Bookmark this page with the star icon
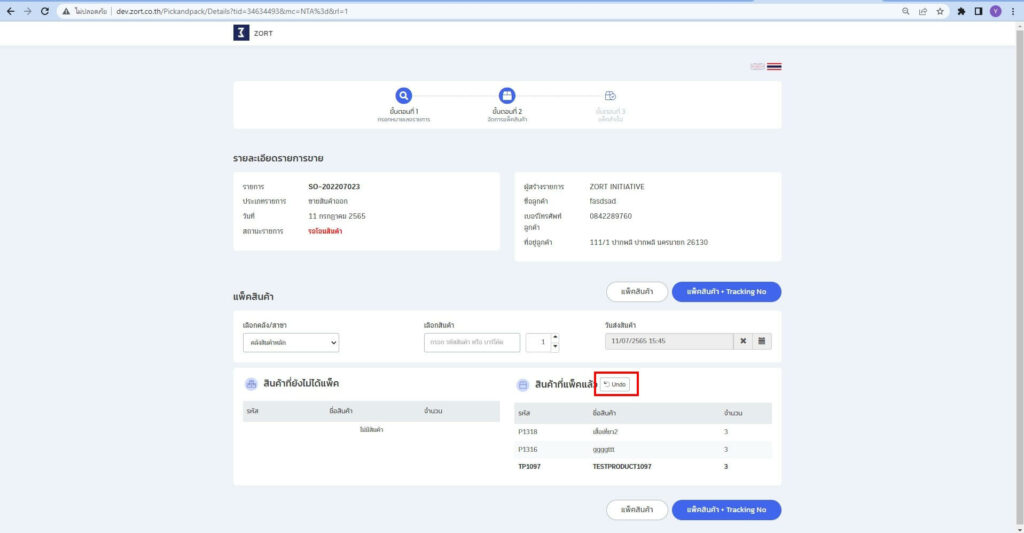 (940, 11)
